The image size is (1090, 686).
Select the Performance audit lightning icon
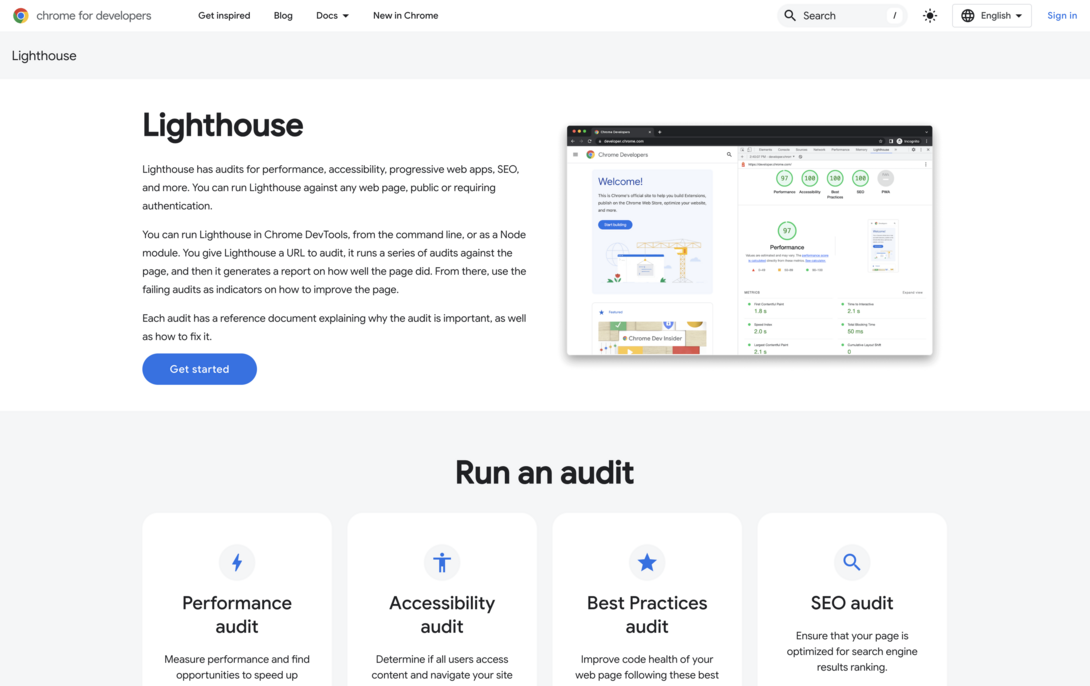(x=237, y=562)
